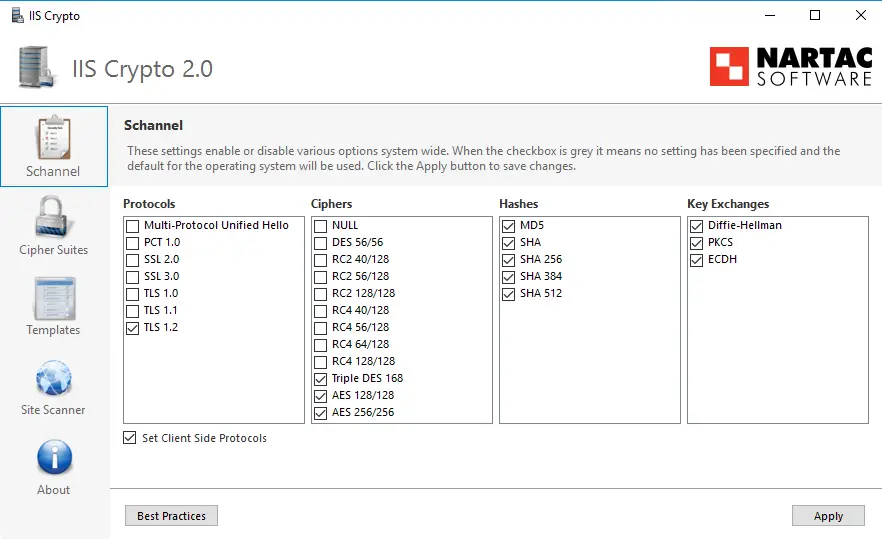Open the Templates icon in sidebar
This screenshot has width=882, height=539.
click(54, 298)
